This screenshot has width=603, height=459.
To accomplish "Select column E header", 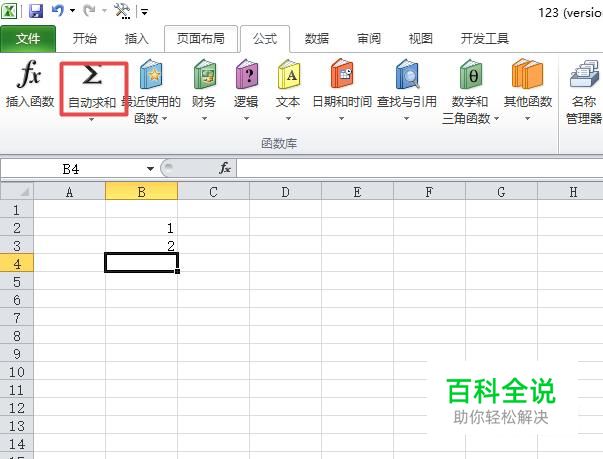I will tap(357, 191).
